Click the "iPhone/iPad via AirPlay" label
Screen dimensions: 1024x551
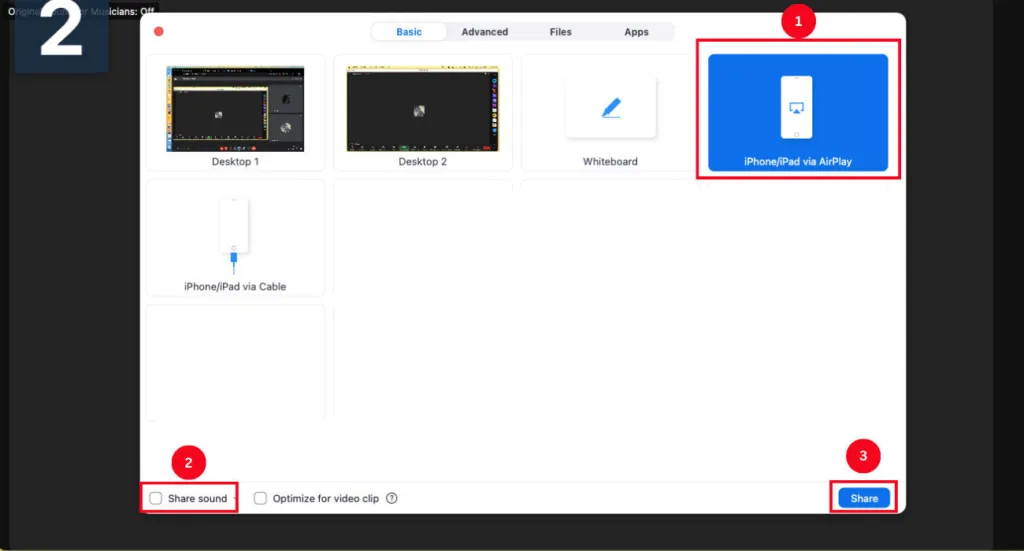(798, 161)
